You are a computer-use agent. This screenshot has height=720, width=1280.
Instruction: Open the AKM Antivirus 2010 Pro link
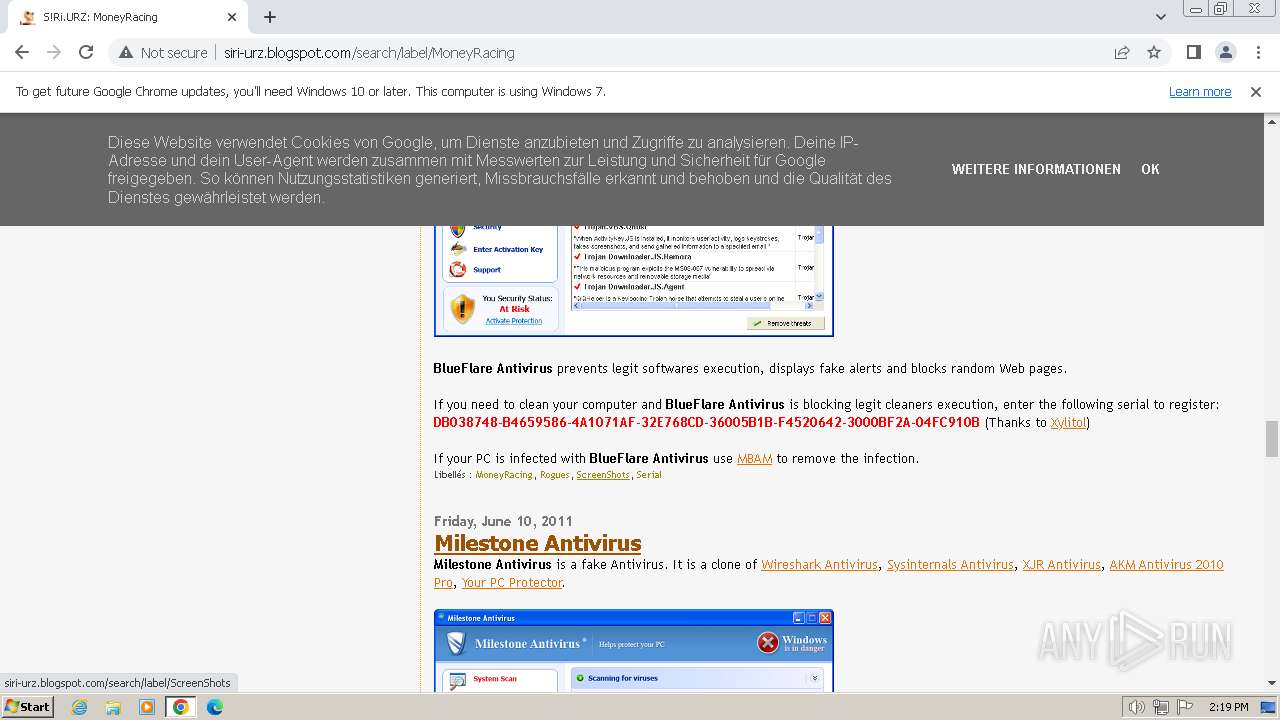1166,565
